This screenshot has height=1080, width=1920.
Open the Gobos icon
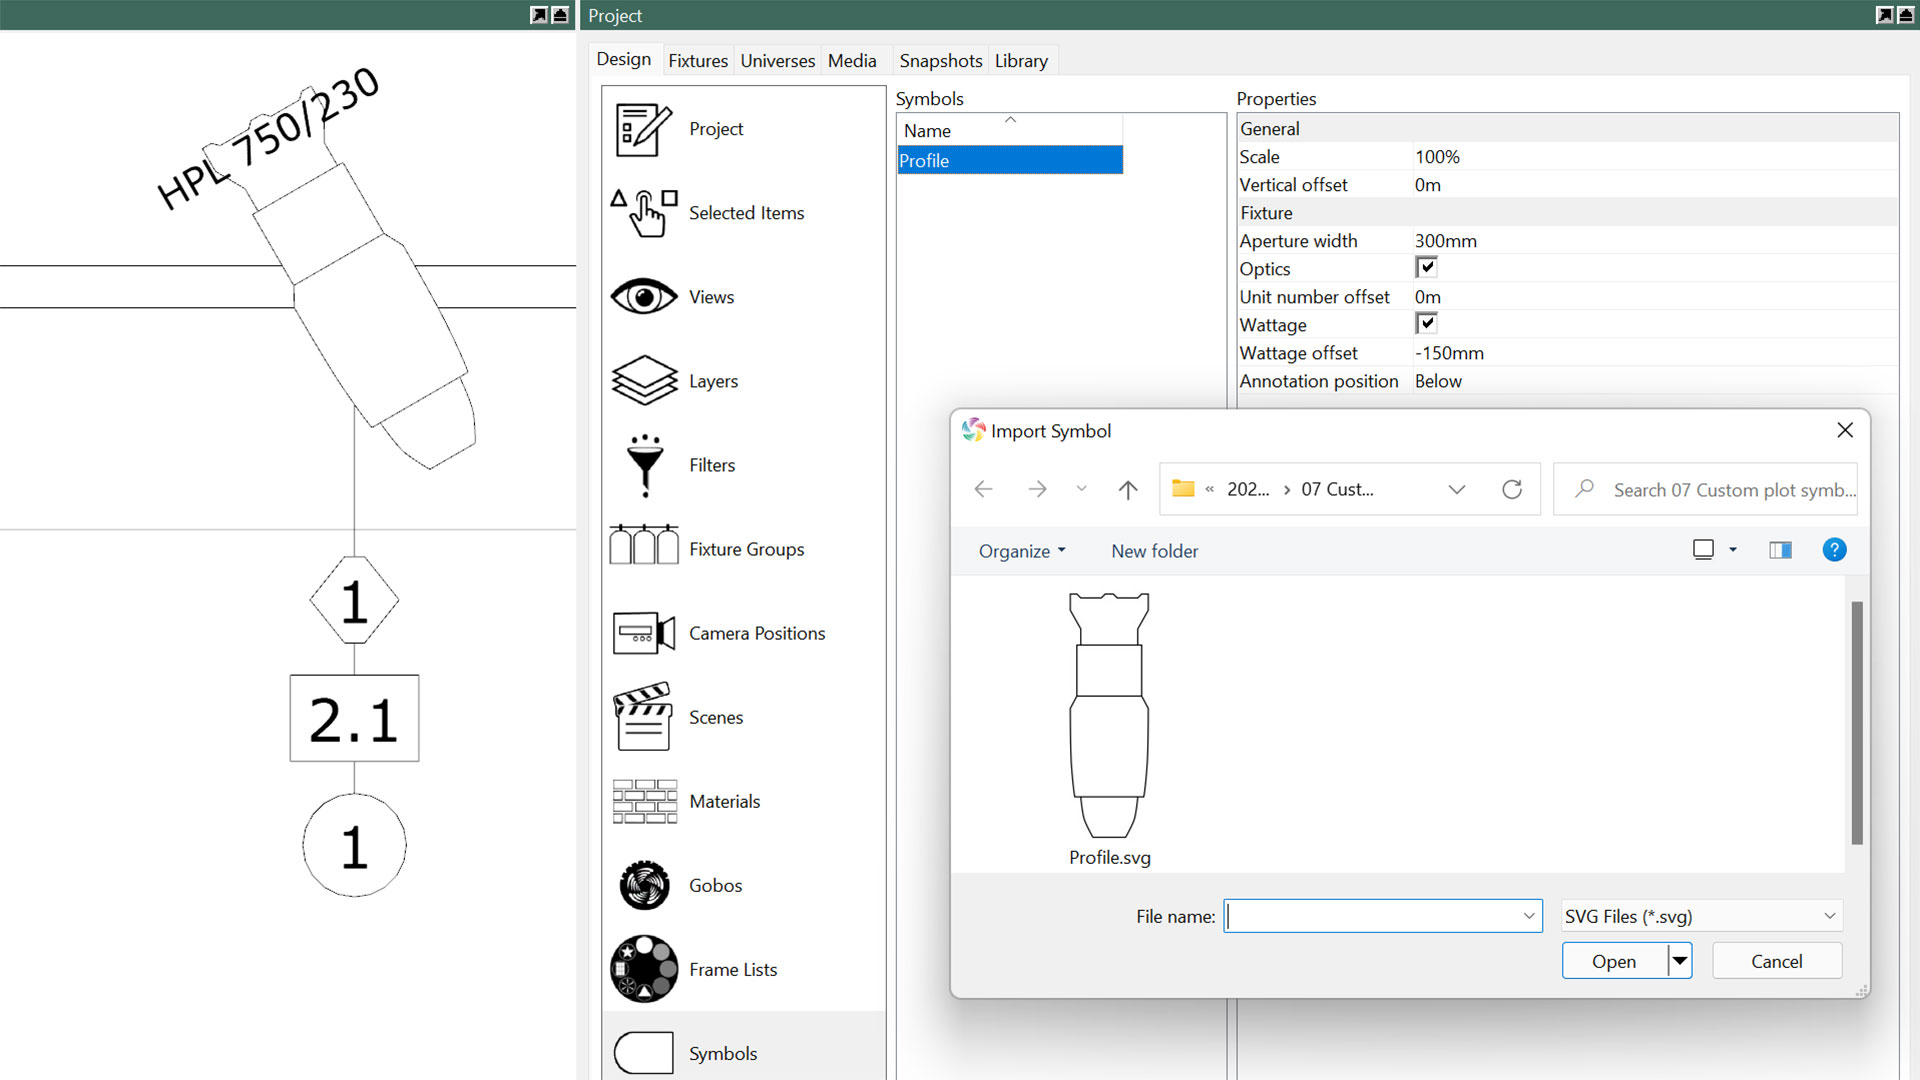click(x=644, y=885)
